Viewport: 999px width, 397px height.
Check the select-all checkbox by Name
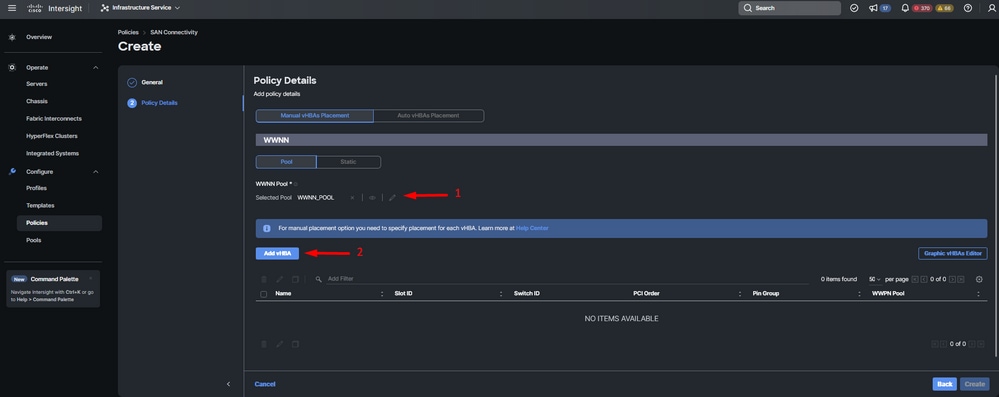264,294
